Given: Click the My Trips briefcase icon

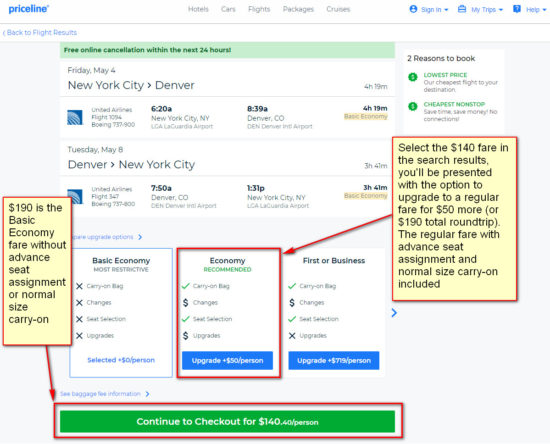Looking at the screenshot, I should [462, 9].
